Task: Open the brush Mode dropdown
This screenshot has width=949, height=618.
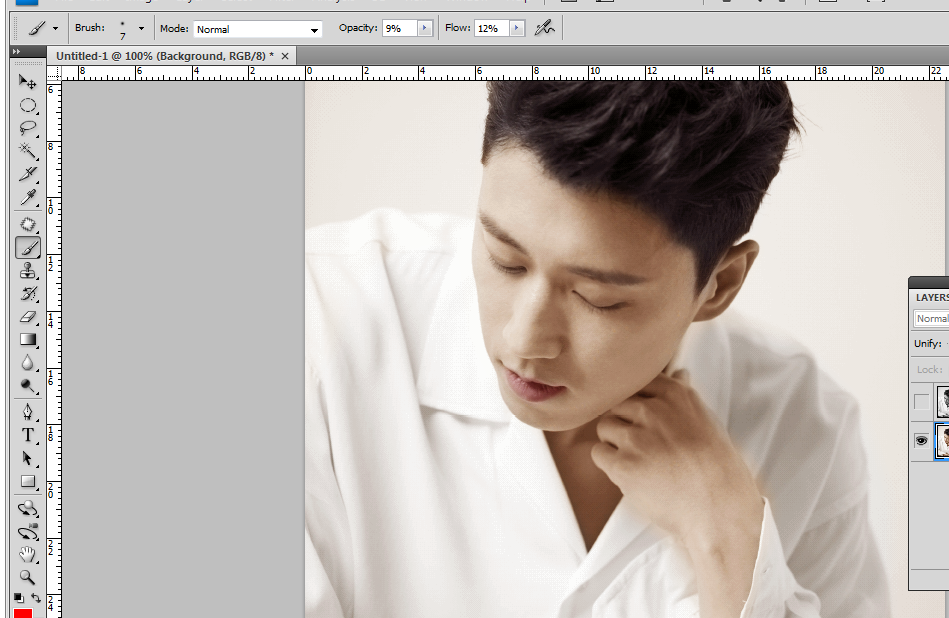Action: coord(257,29)
